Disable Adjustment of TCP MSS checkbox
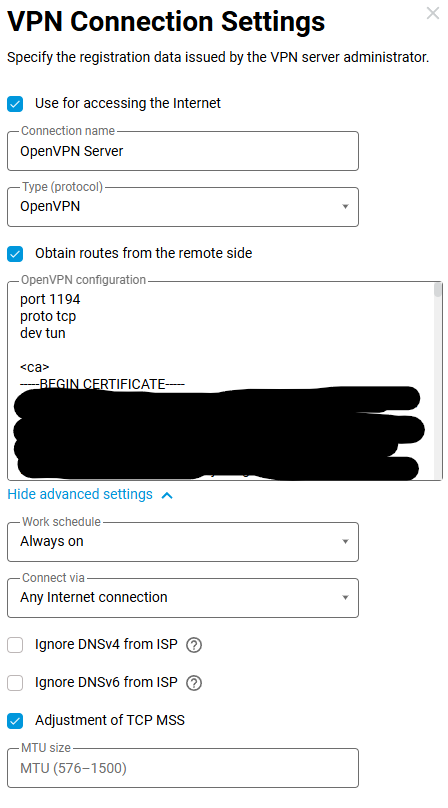 pos(15,720)
